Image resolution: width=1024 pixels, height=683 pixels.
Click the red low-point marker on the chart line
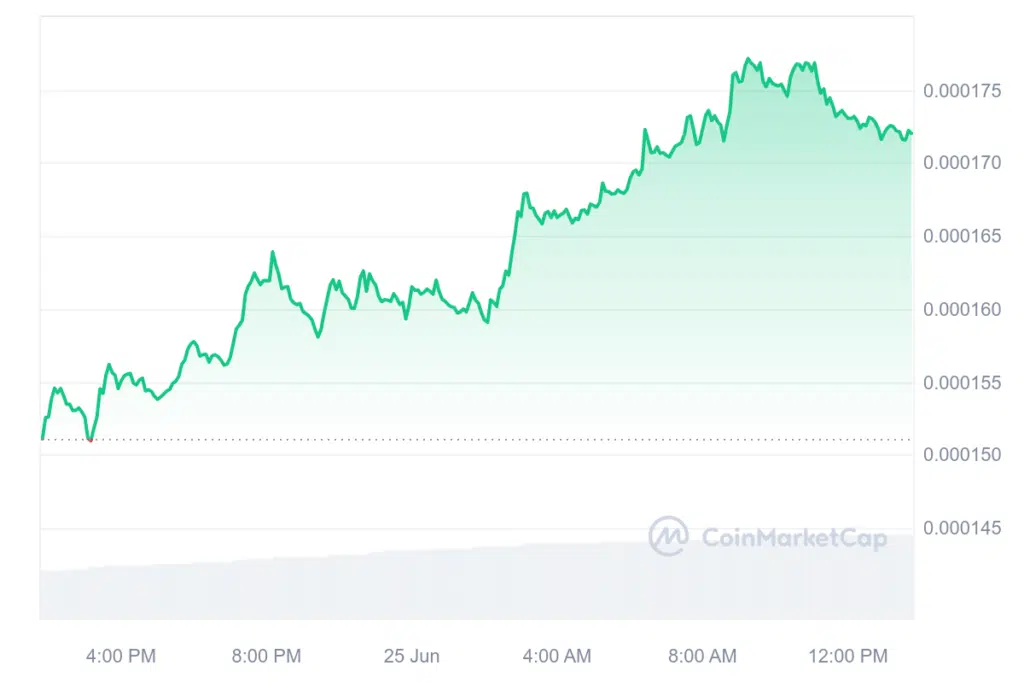[90, 439]
